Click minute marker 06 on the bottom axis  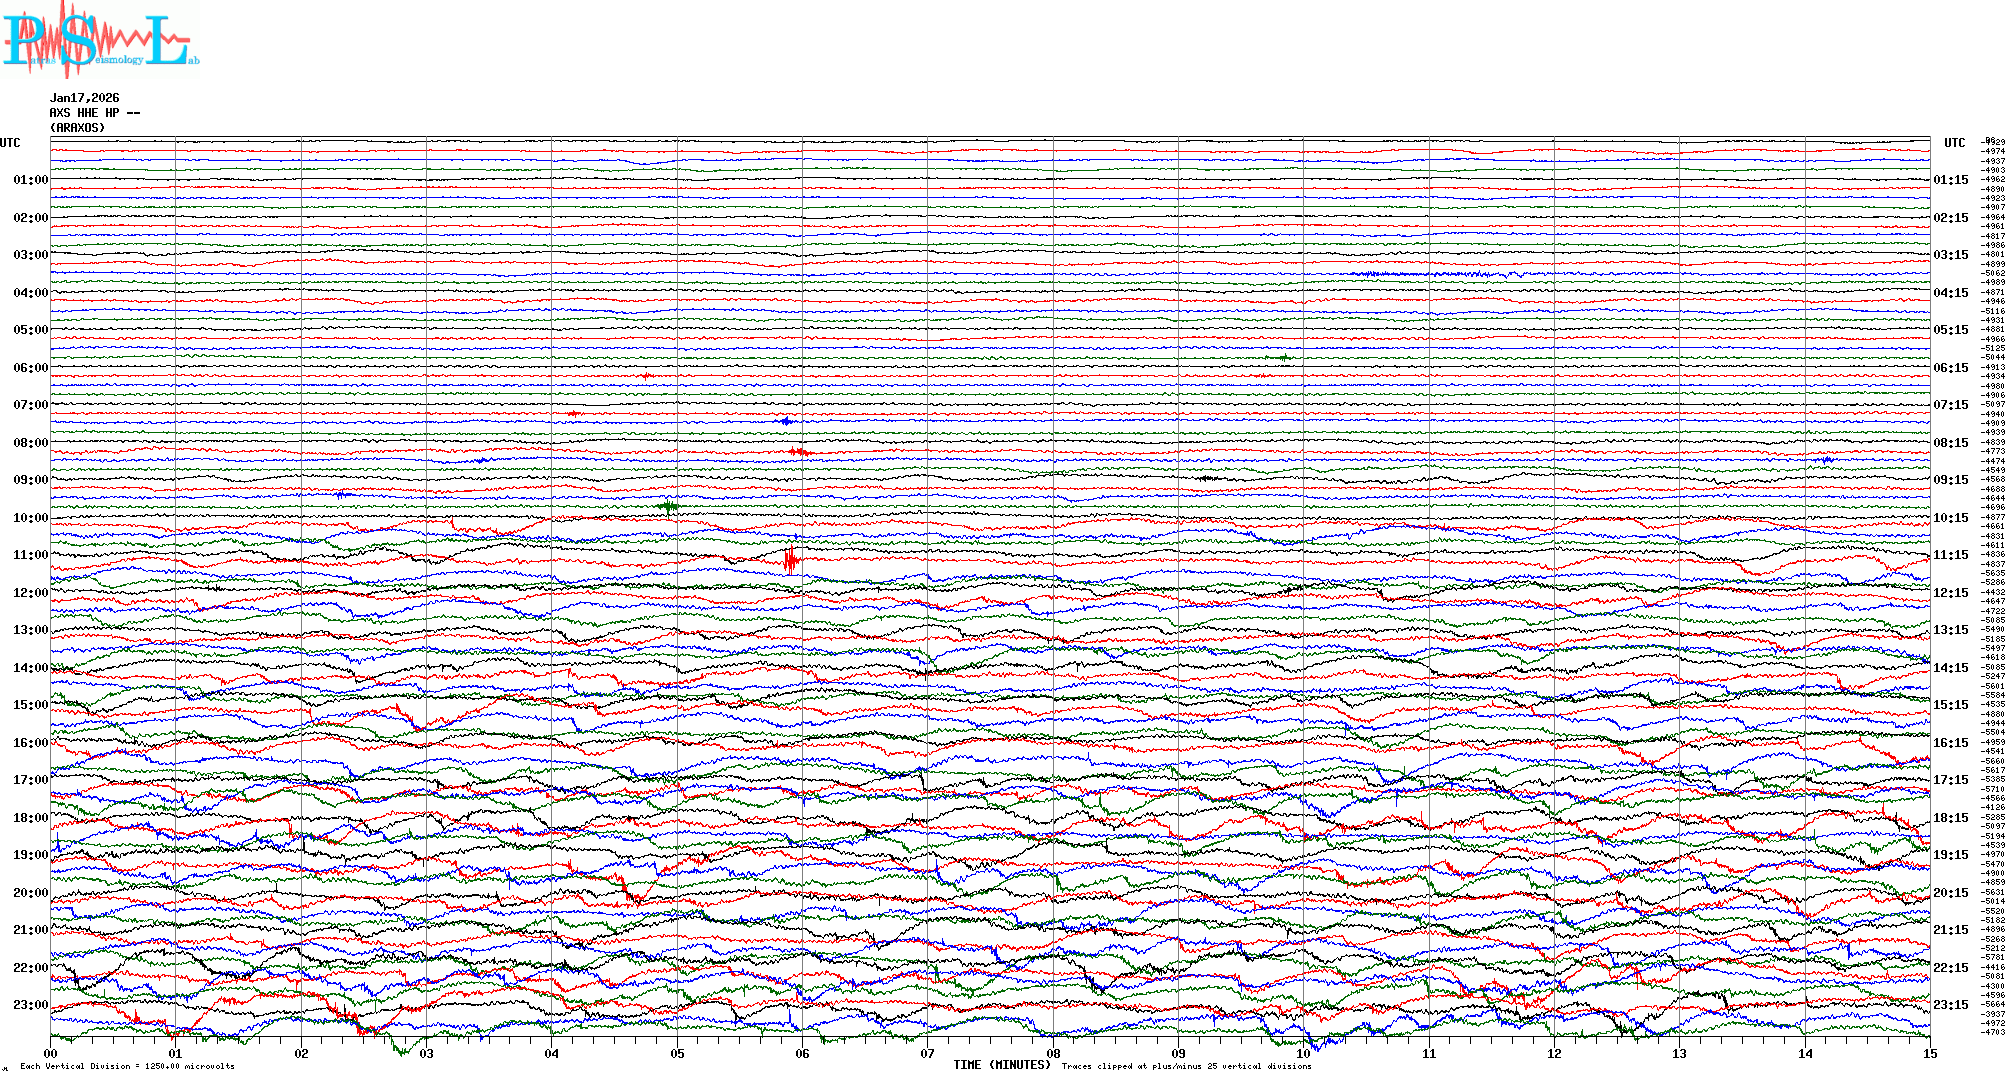pyautogui.click(x=802, y=1053)
